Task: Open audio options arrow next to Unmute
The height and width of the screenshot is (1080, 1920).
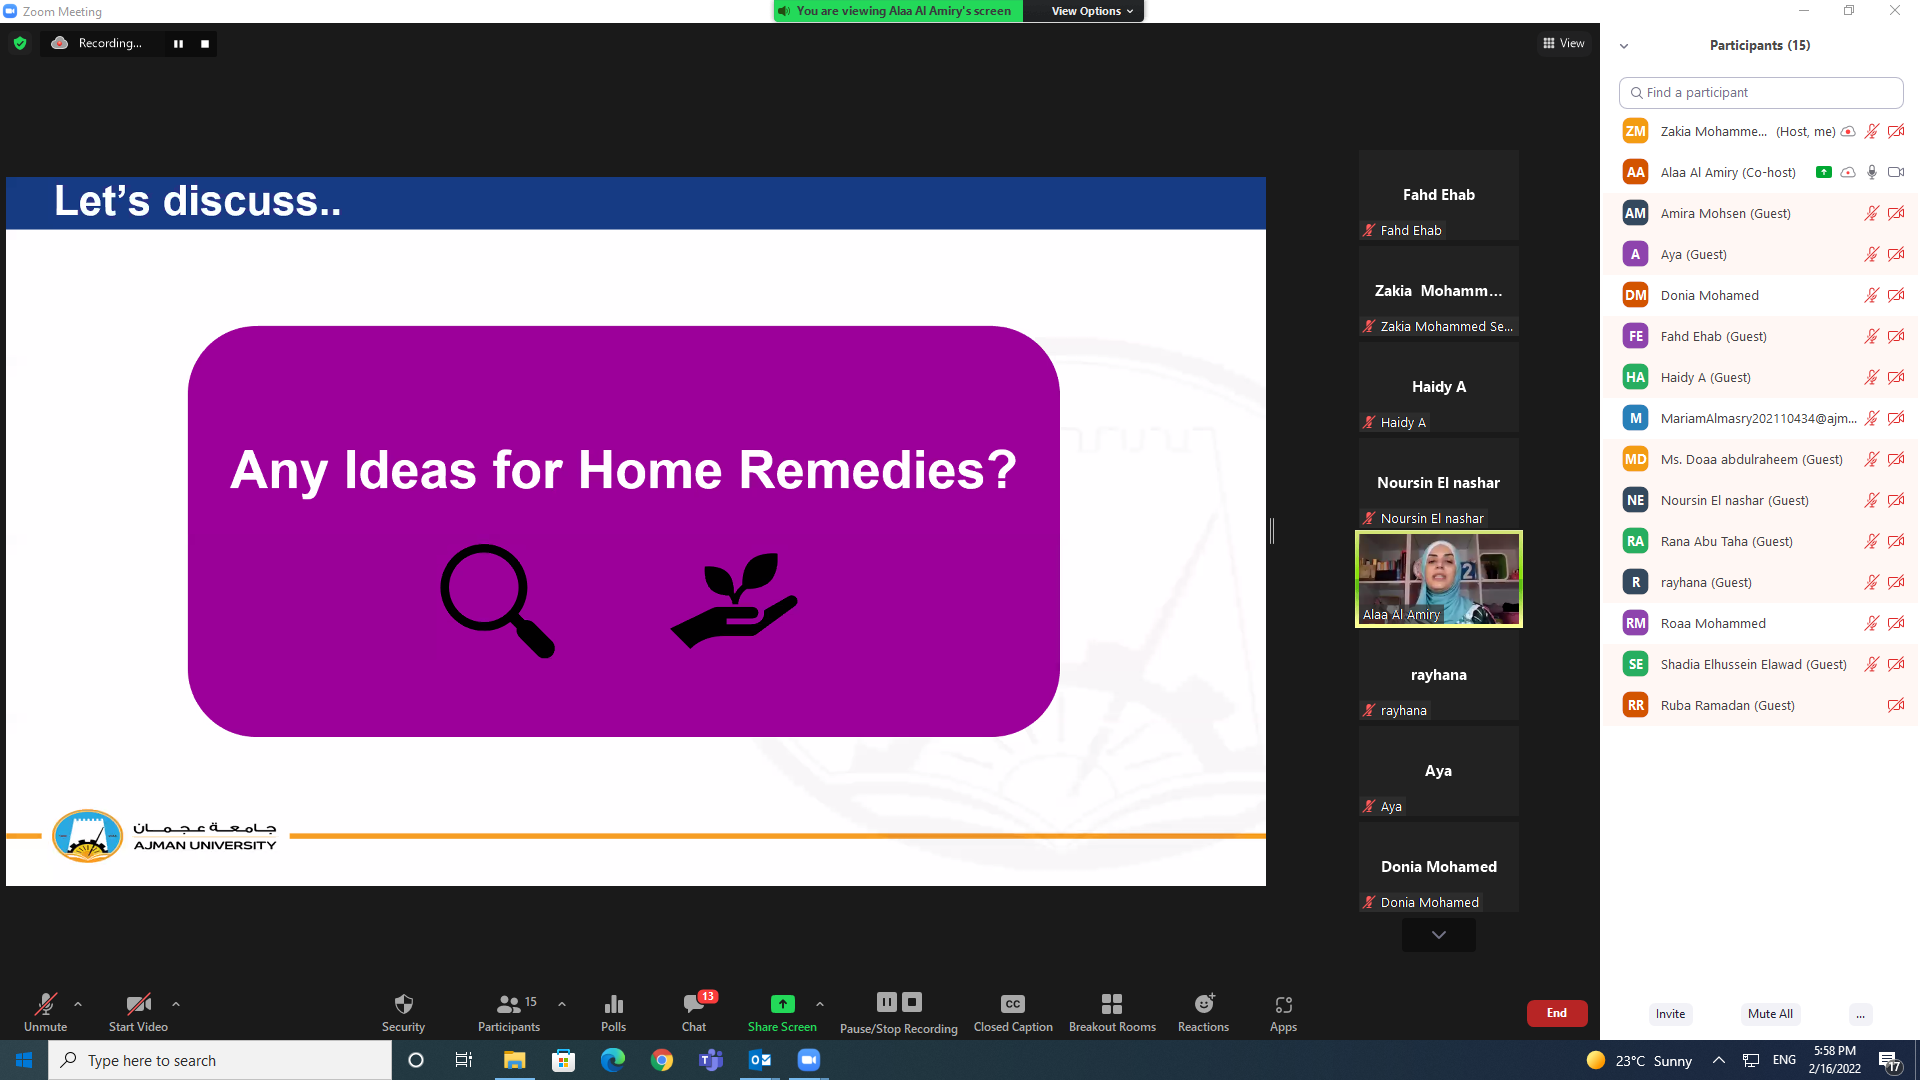Action: point(78,1004)
